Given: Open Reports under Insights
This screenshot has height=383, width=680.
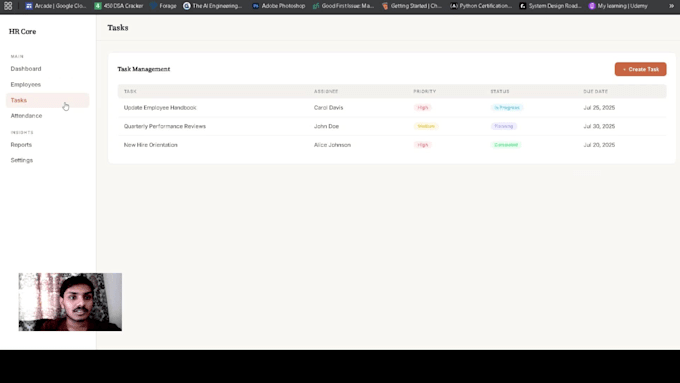Looking at the screenshot, I should point(21,145).
